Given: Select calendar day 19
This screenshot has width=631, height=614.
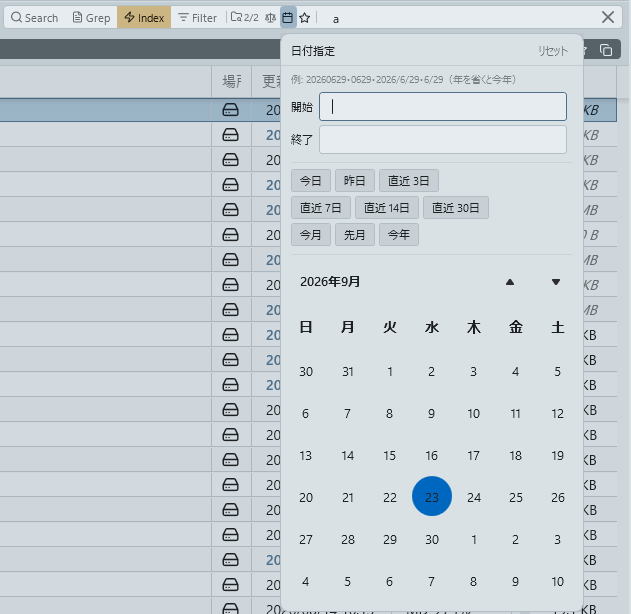Looking at the screenshot, I should coord(557,455).
